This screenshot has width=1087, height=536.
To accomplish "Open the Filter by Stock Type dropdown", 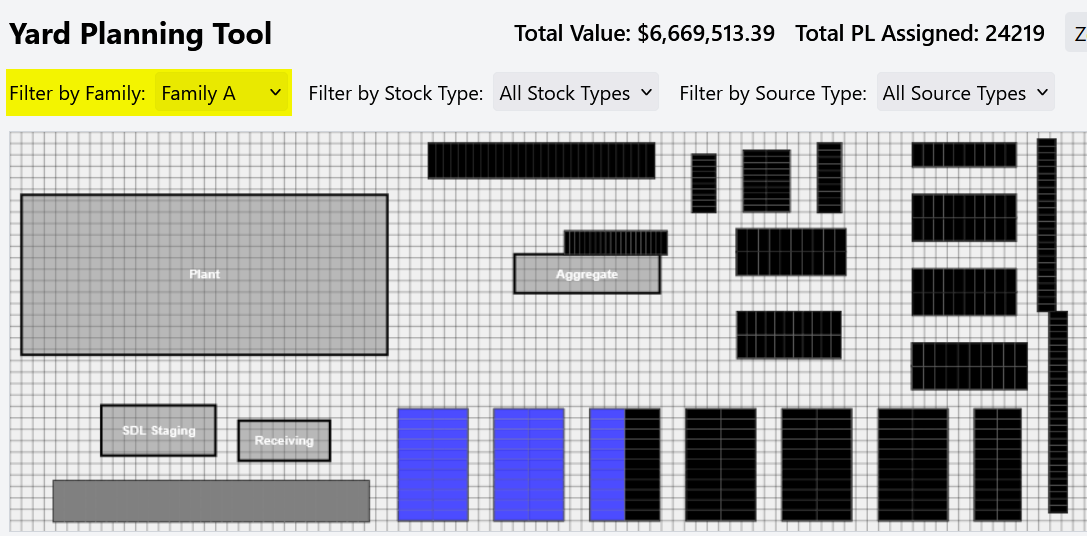I will pyautogui.click(x=575, y=92).
